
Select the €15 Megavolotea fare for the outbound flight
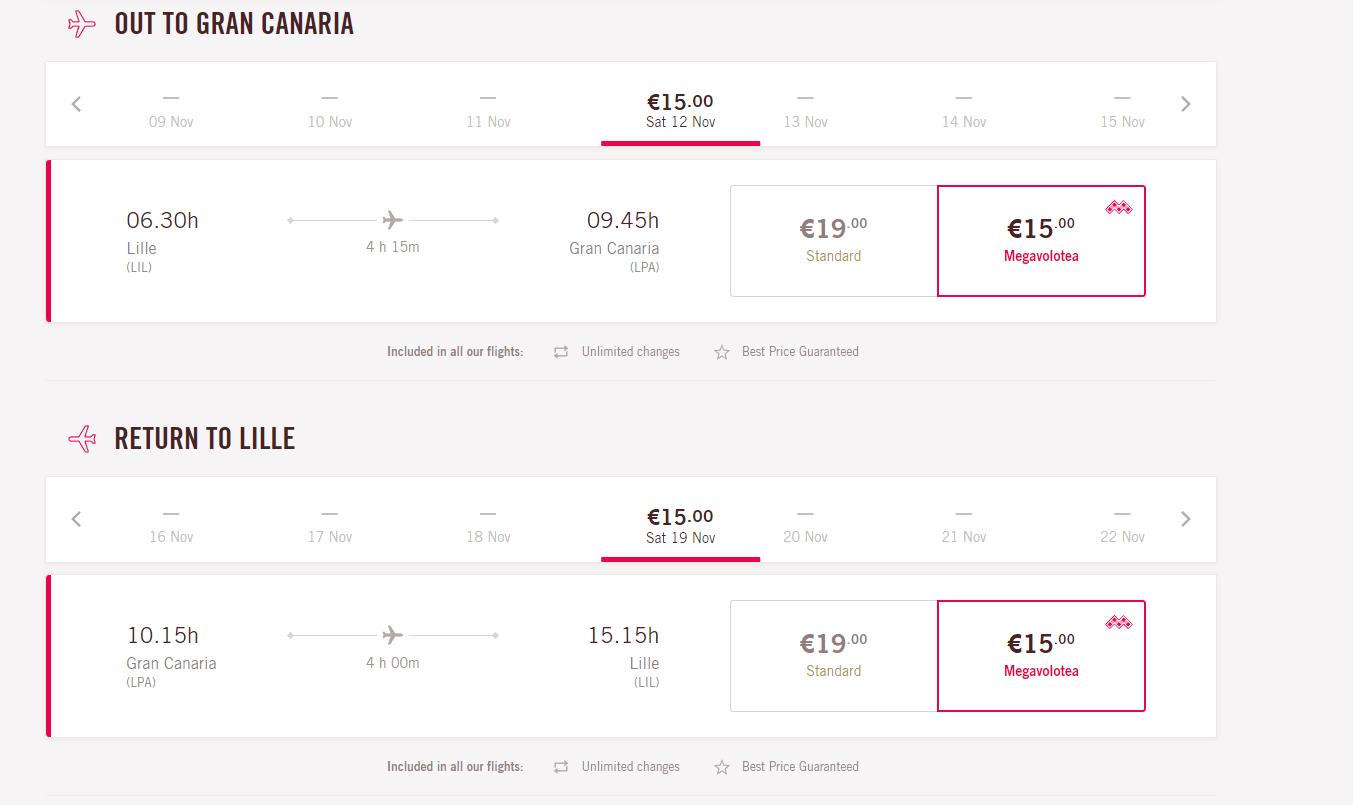(1041, 241)
